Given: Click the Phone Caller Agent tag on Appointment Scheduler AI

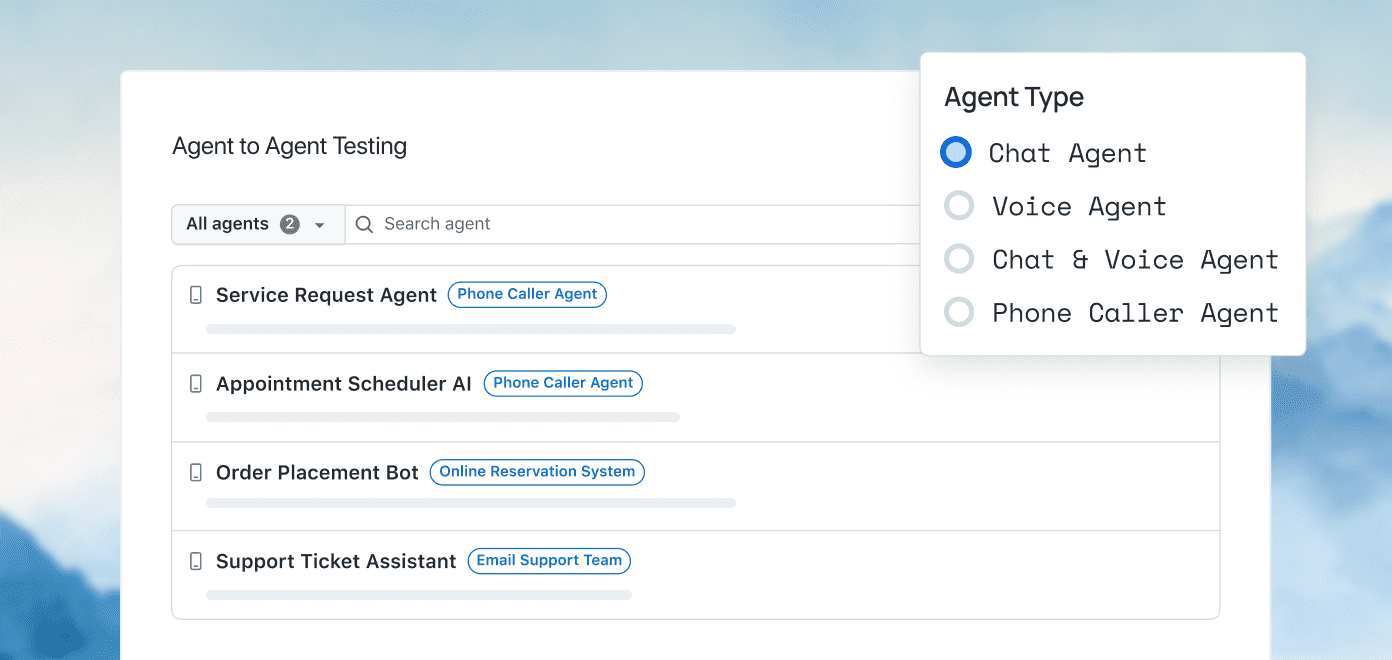Looking at the screenshot, I should (563, 383).
